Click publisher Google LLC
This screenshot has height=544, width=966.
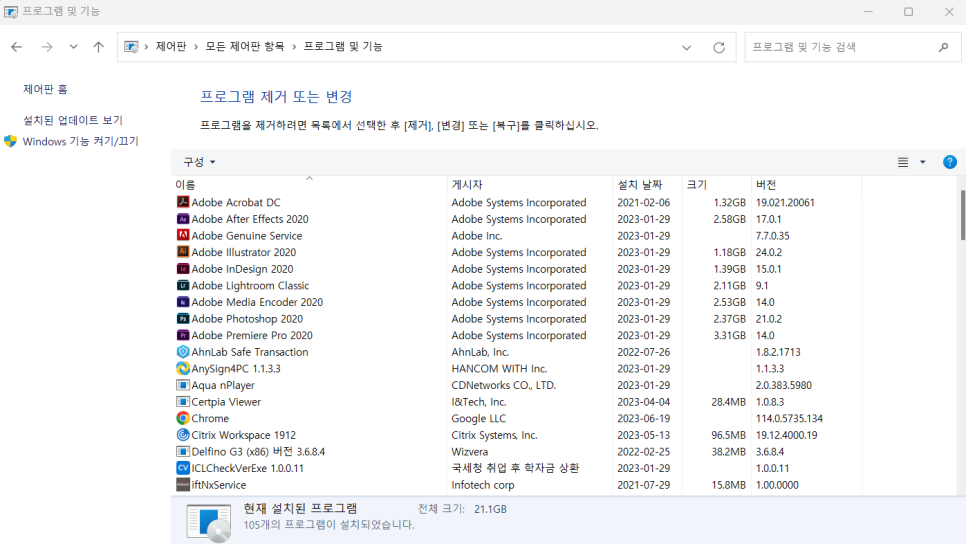[479, 418]
